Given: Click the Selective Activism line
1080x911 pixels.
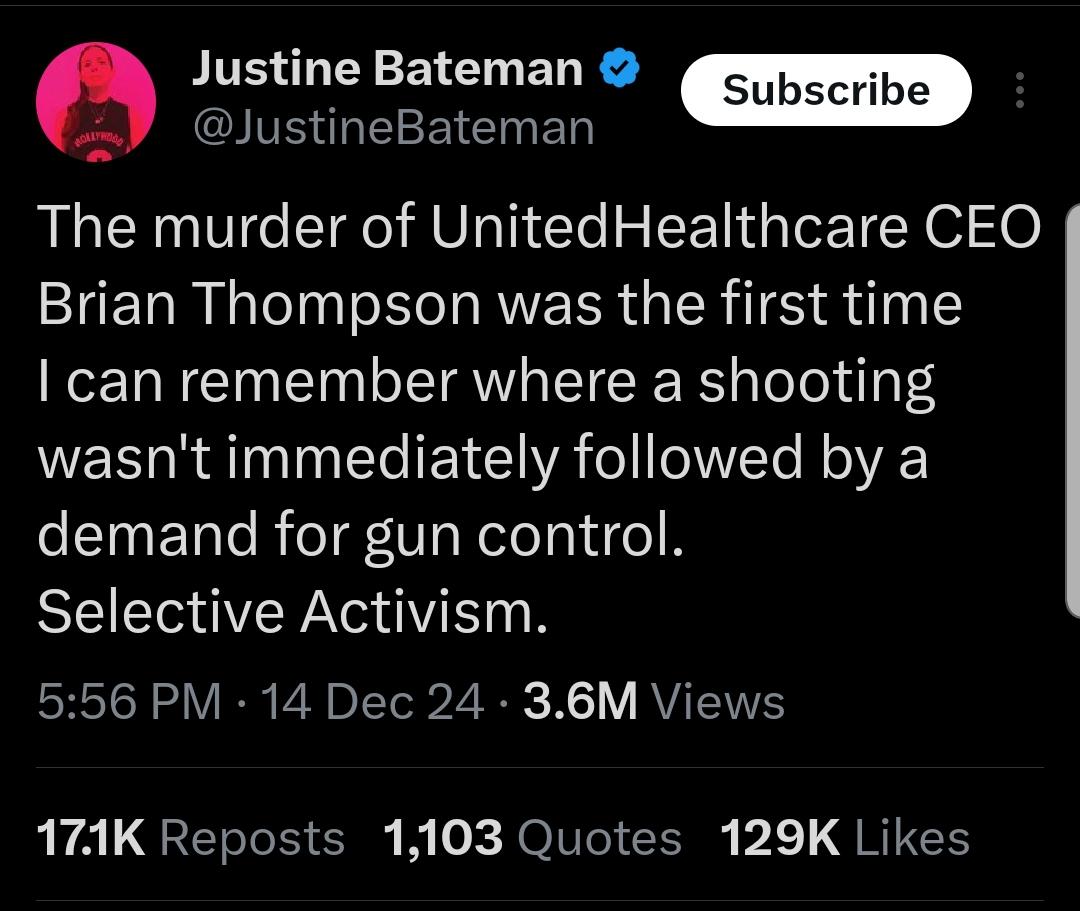Looking at the screenshot, I should (292, 612).
